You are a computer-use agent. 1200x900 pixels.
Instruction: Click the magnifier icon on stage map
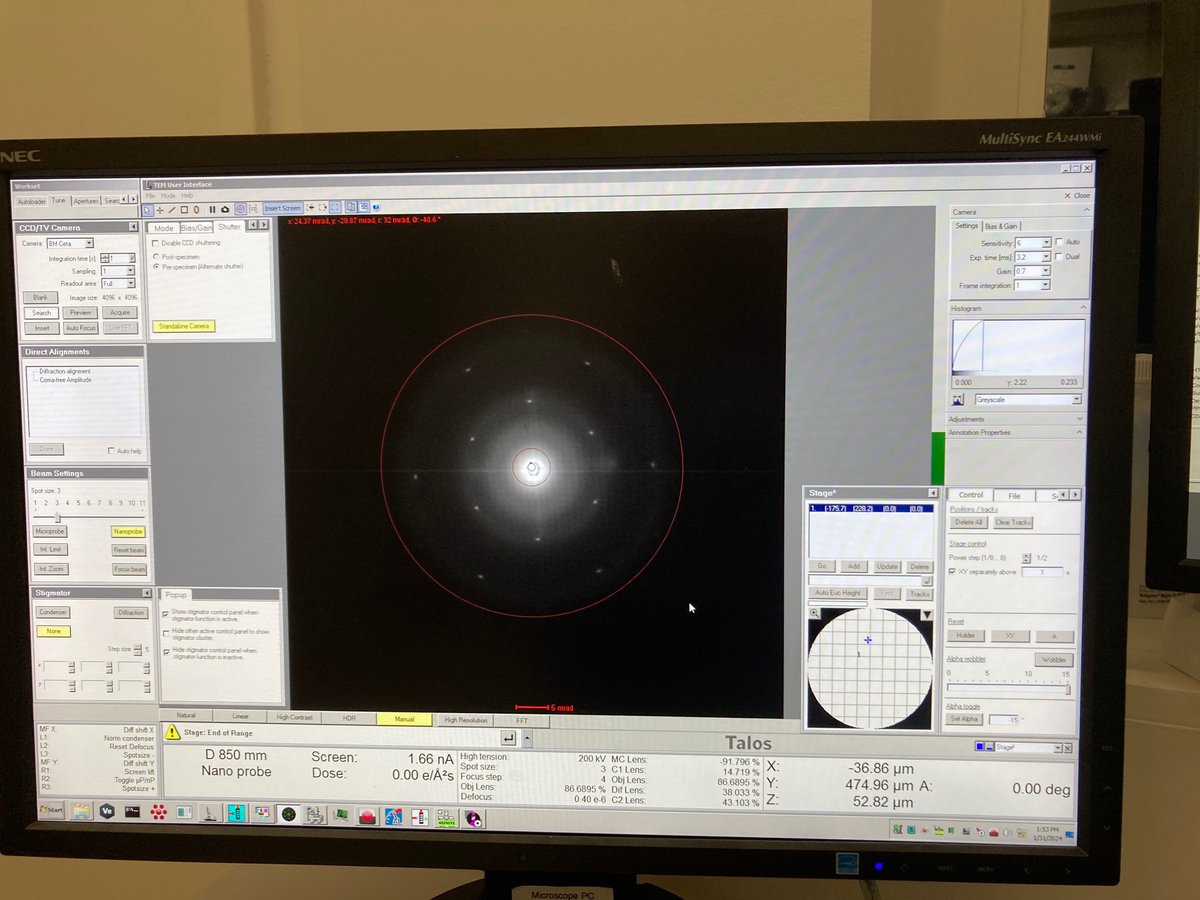814,614
